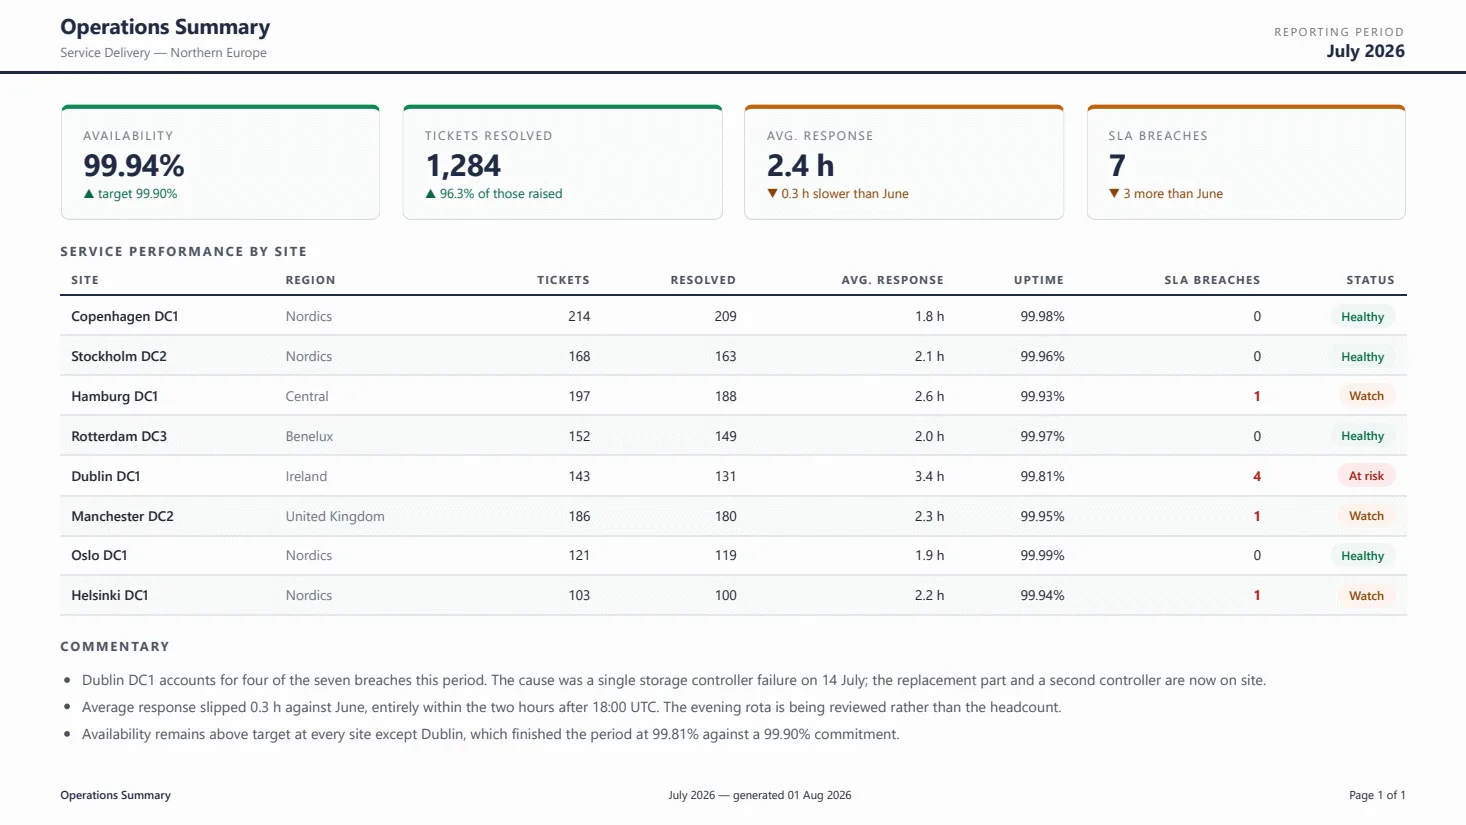The height and width of the screenshot is (825, 1466).
Task: Click "0.3 h slower than June" text
Action: [845, 194]
